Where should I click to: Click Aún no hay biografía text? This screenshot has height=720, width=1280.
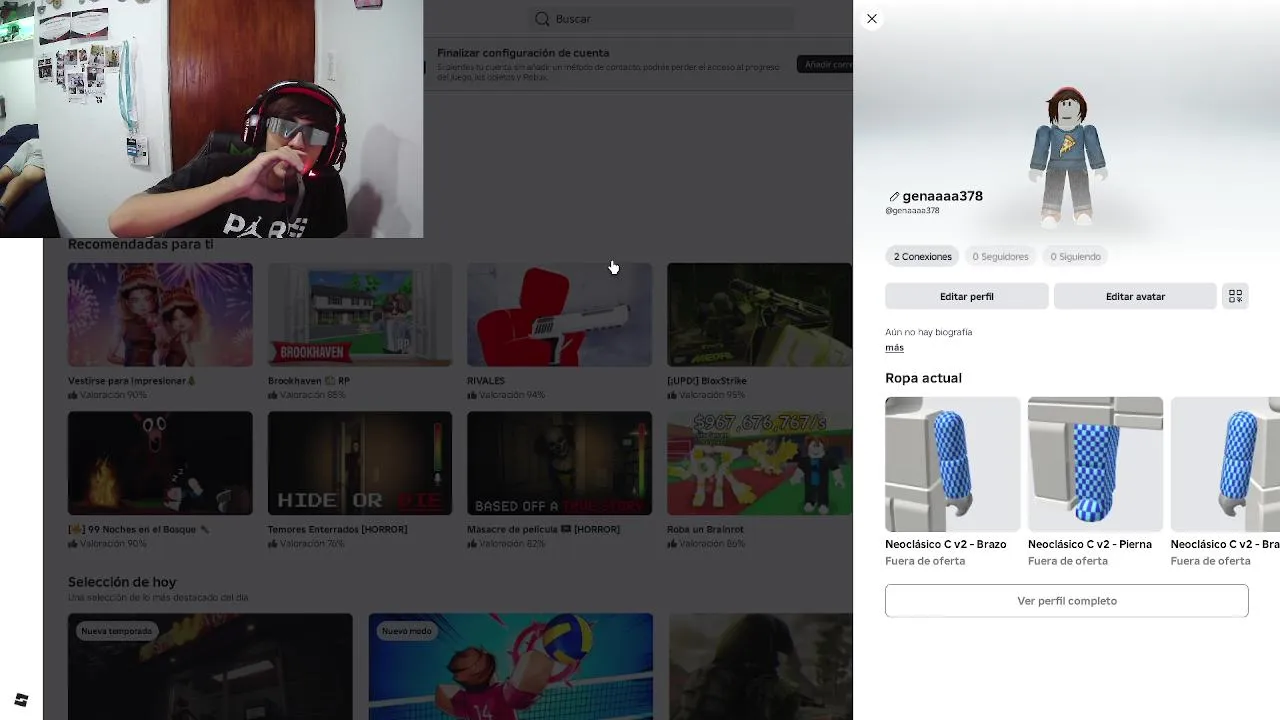tap(928, 332)
